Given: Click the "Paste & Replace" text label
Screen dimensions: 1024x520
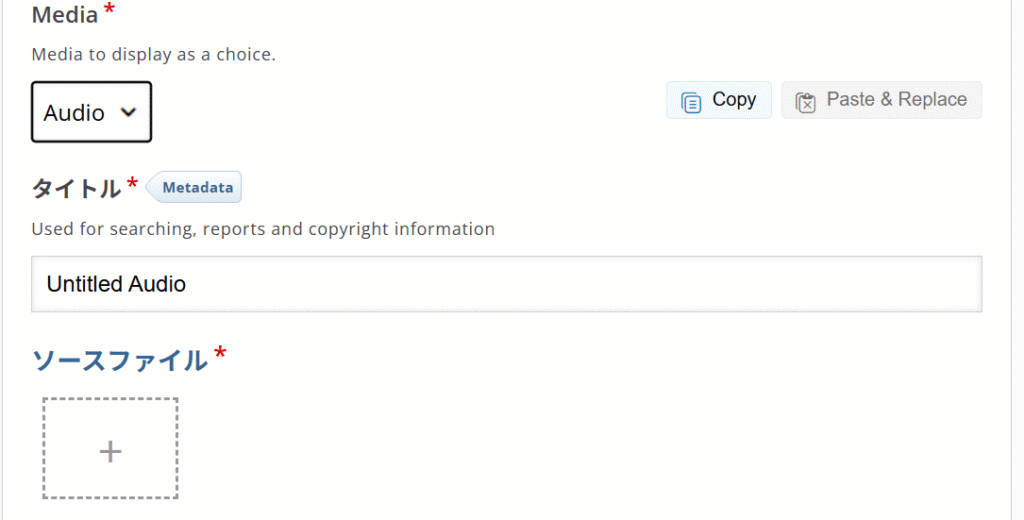Looking at the screenshot, I should click(x=896, y=100).
